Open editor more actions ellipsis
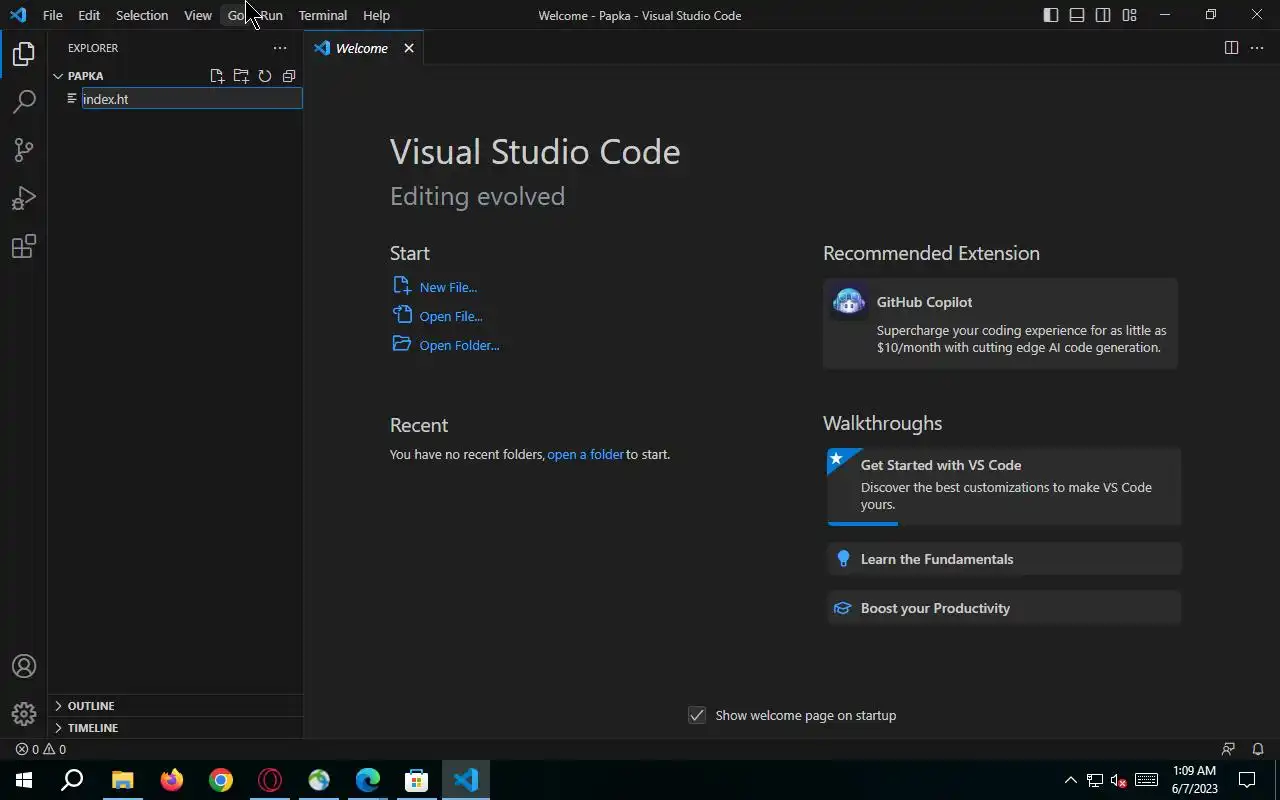The width and height of the screenshot is (1280, 800). (1257, 48)
